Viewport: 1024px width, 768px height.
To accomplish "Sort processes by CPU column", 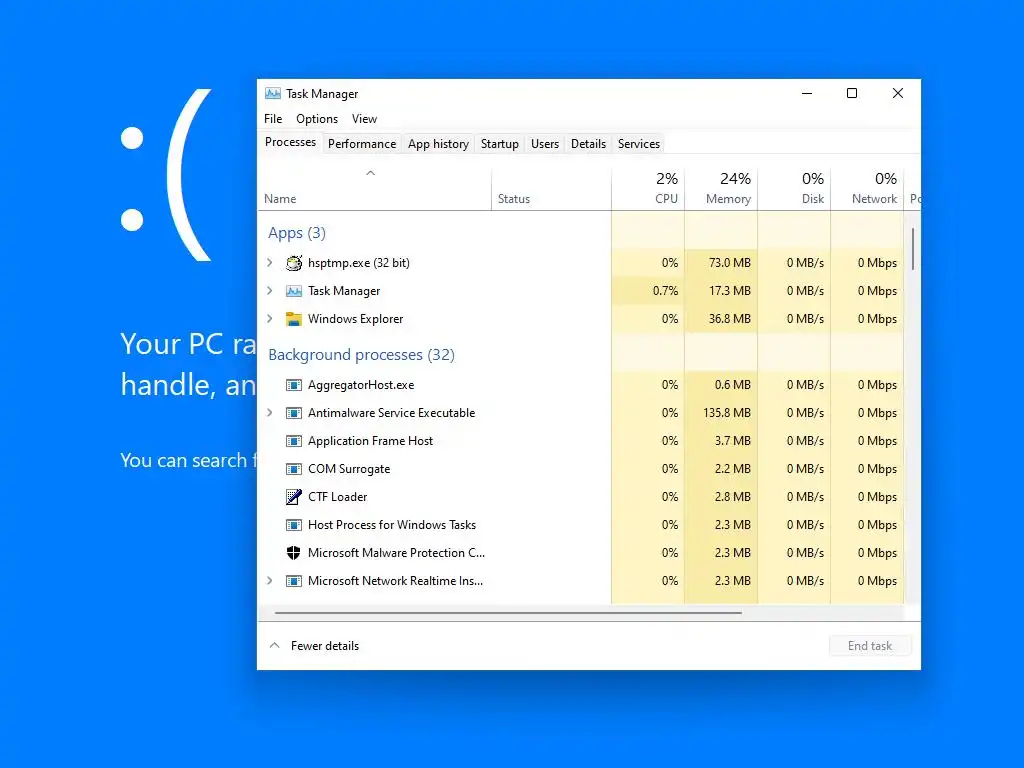I will click(648, 189).
